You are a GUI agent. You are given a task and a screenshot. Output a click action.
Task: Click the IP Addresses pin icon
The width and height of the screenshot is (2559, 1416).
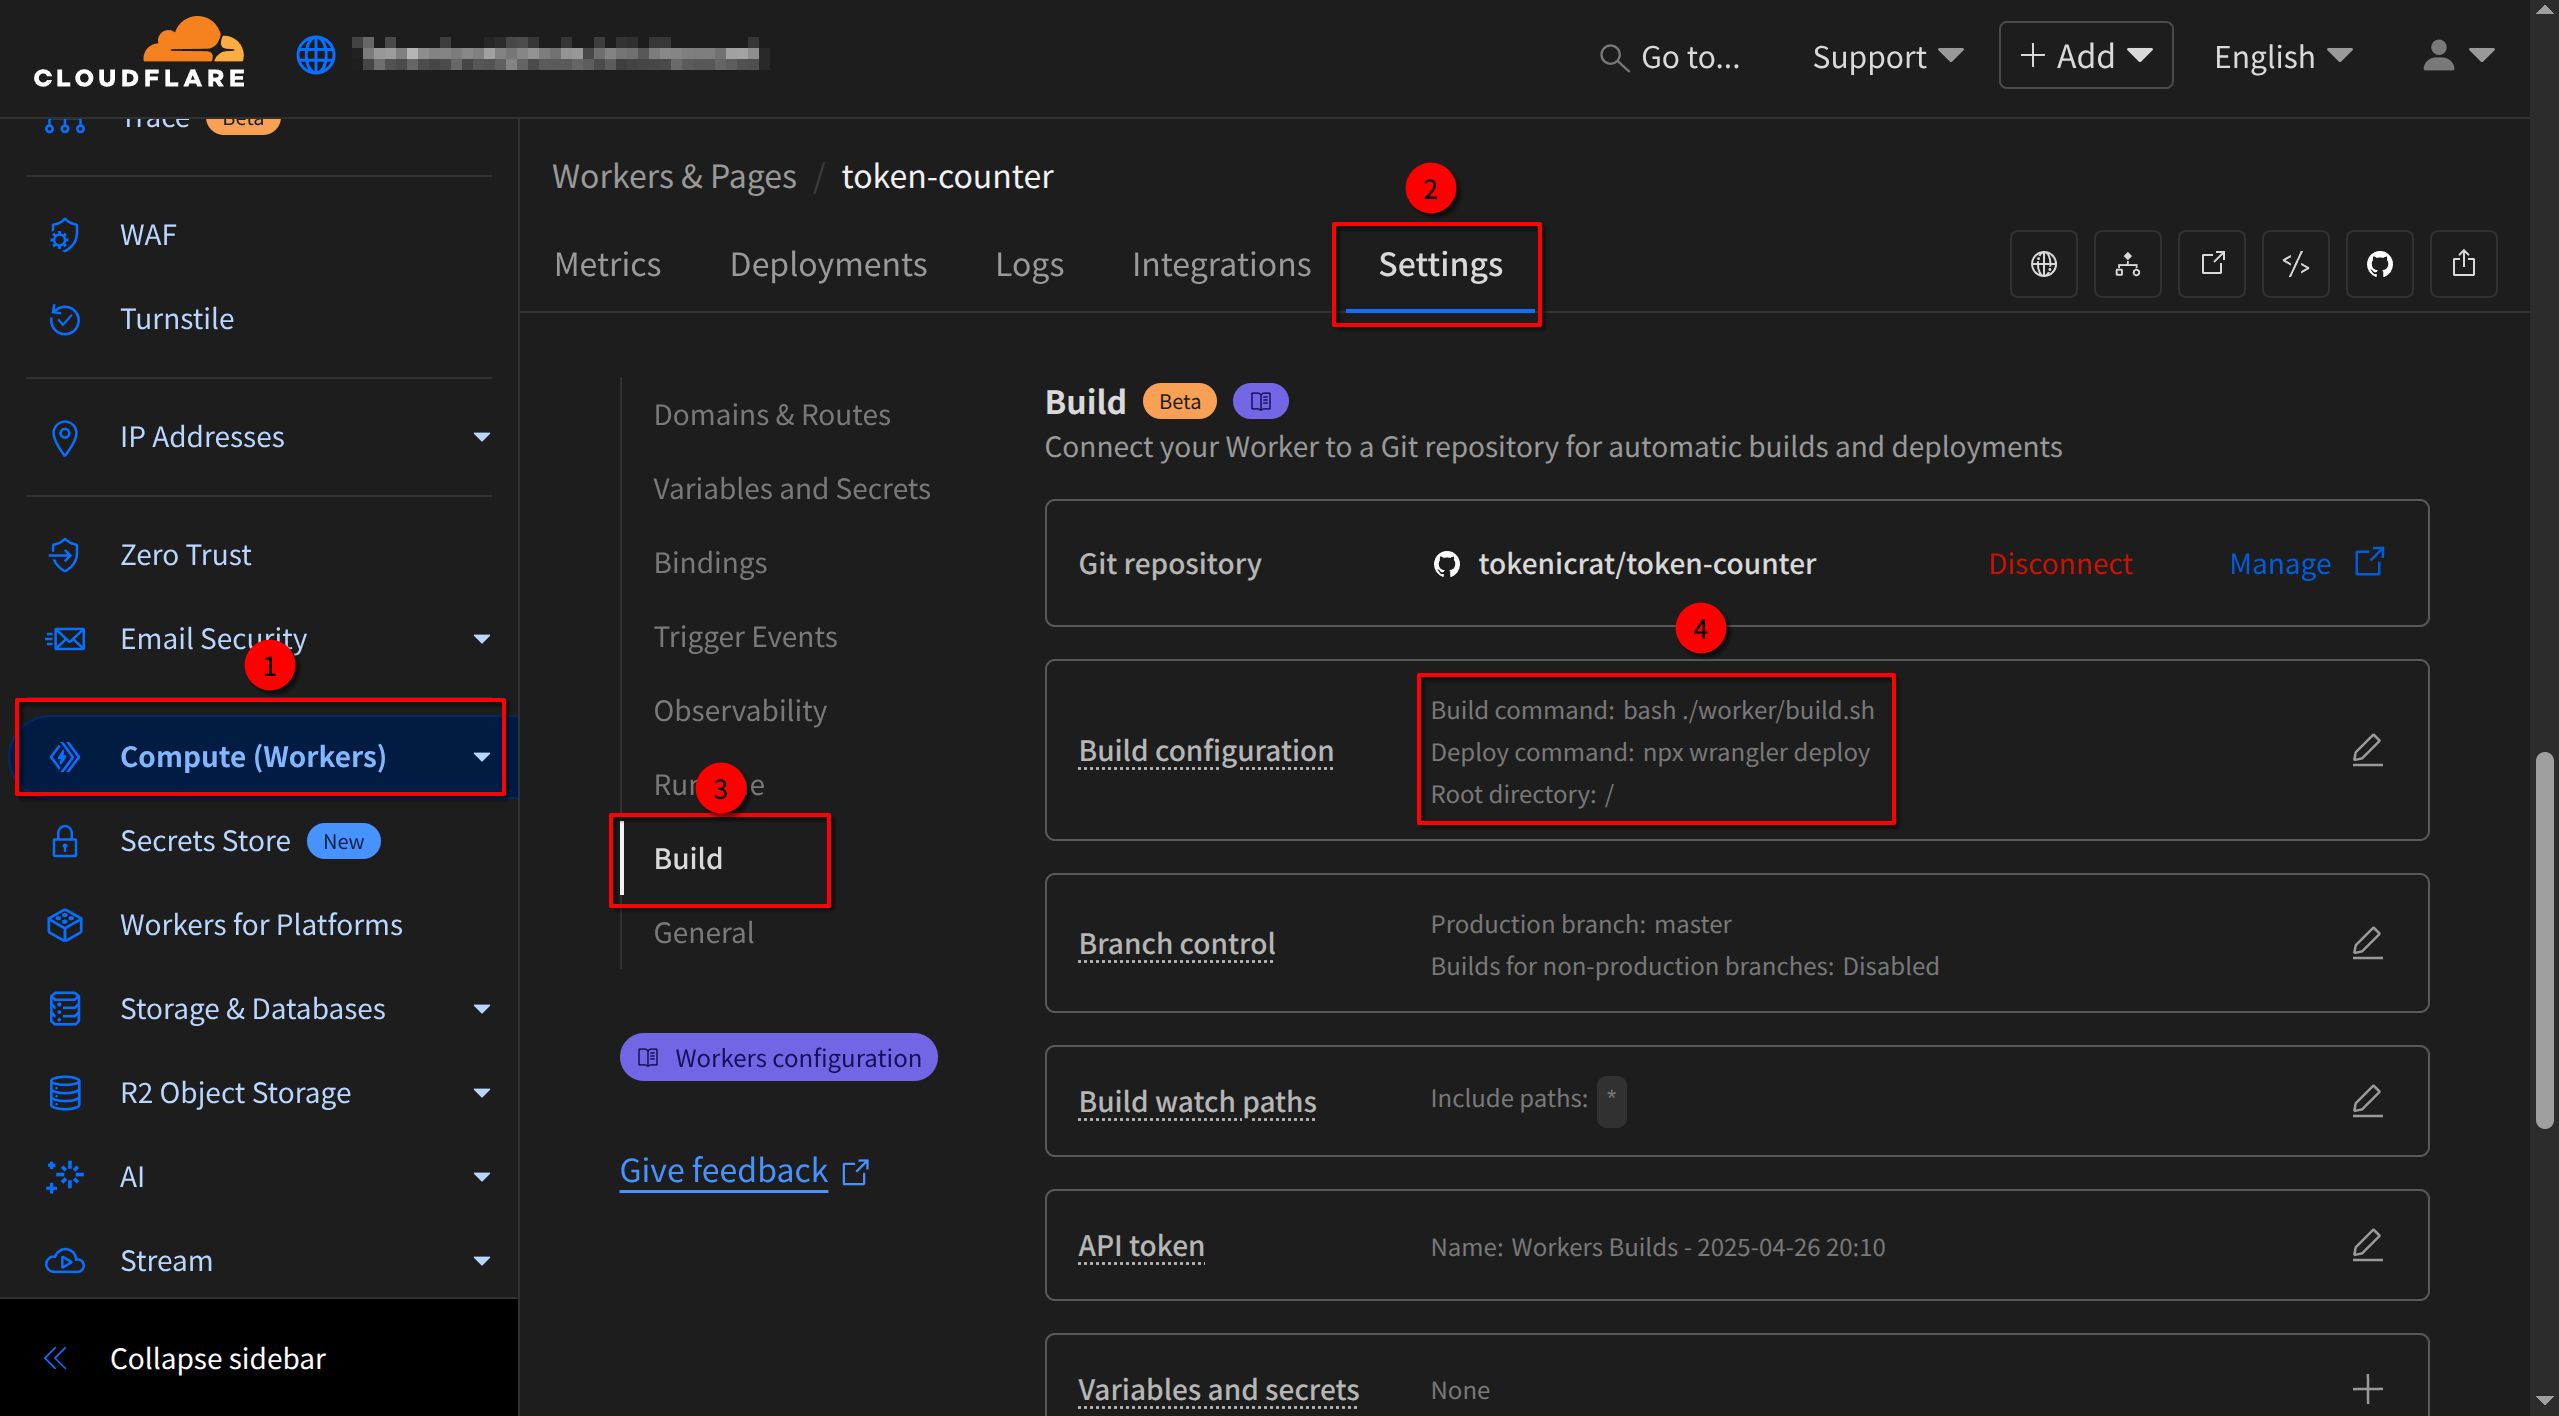65,437
